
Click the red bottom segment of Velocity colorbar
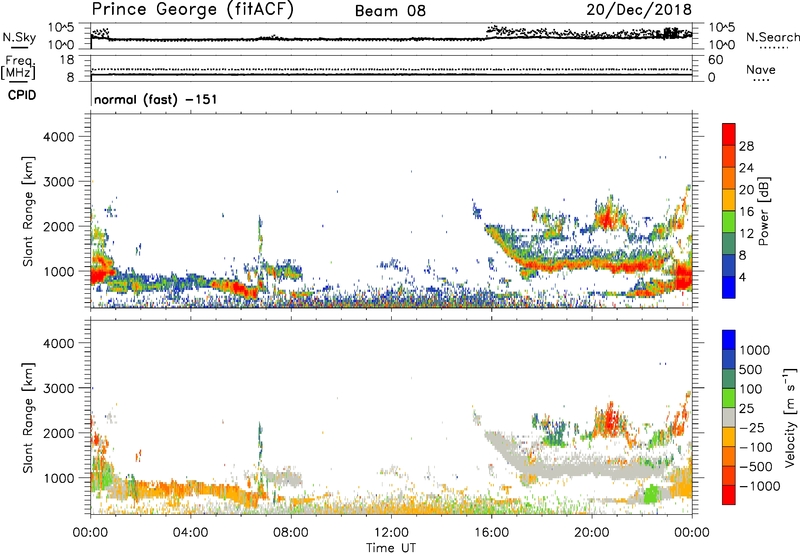click(729, 495)
